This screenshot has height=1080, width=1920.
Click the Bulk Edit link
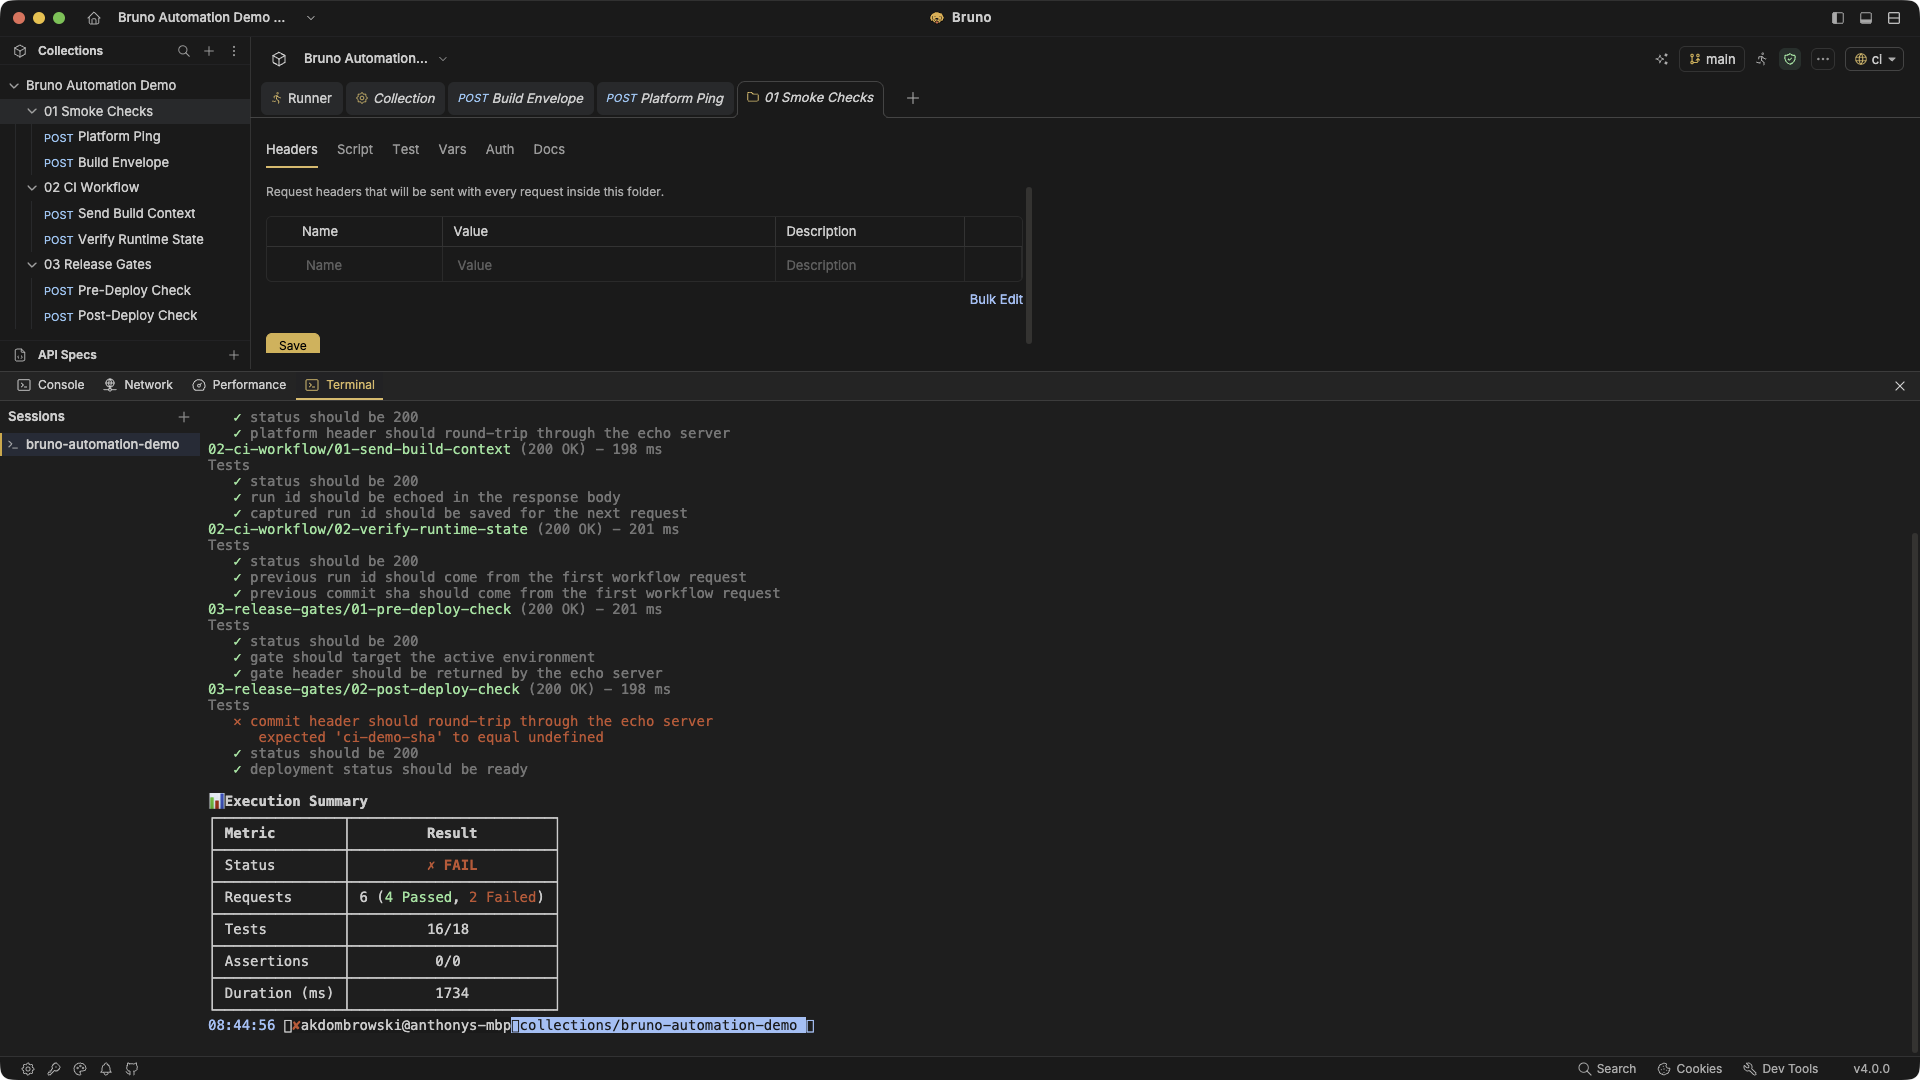coord(996,300)
